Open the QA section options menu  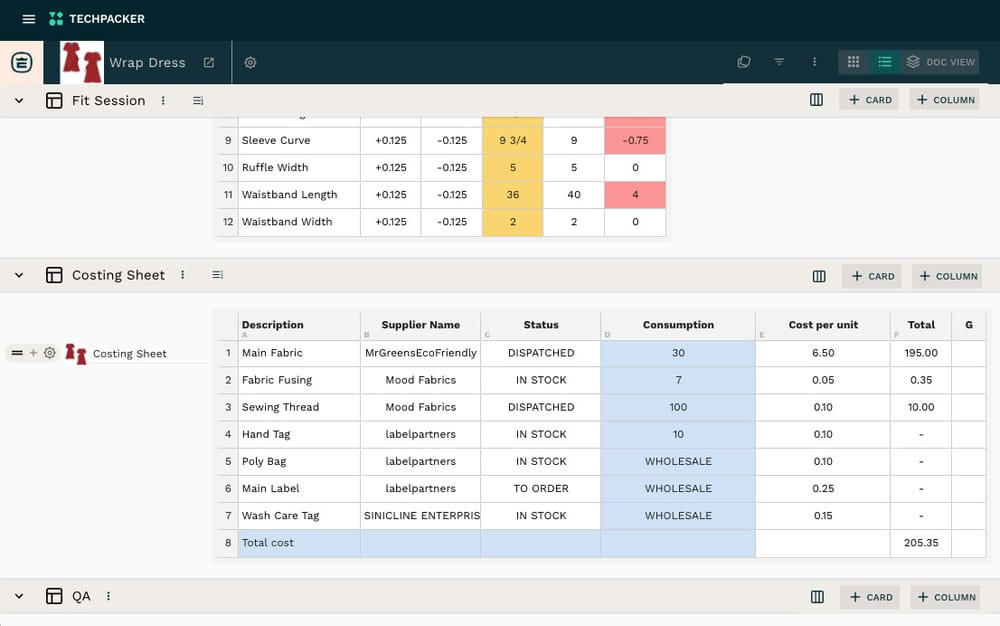(x=108, y=597)
